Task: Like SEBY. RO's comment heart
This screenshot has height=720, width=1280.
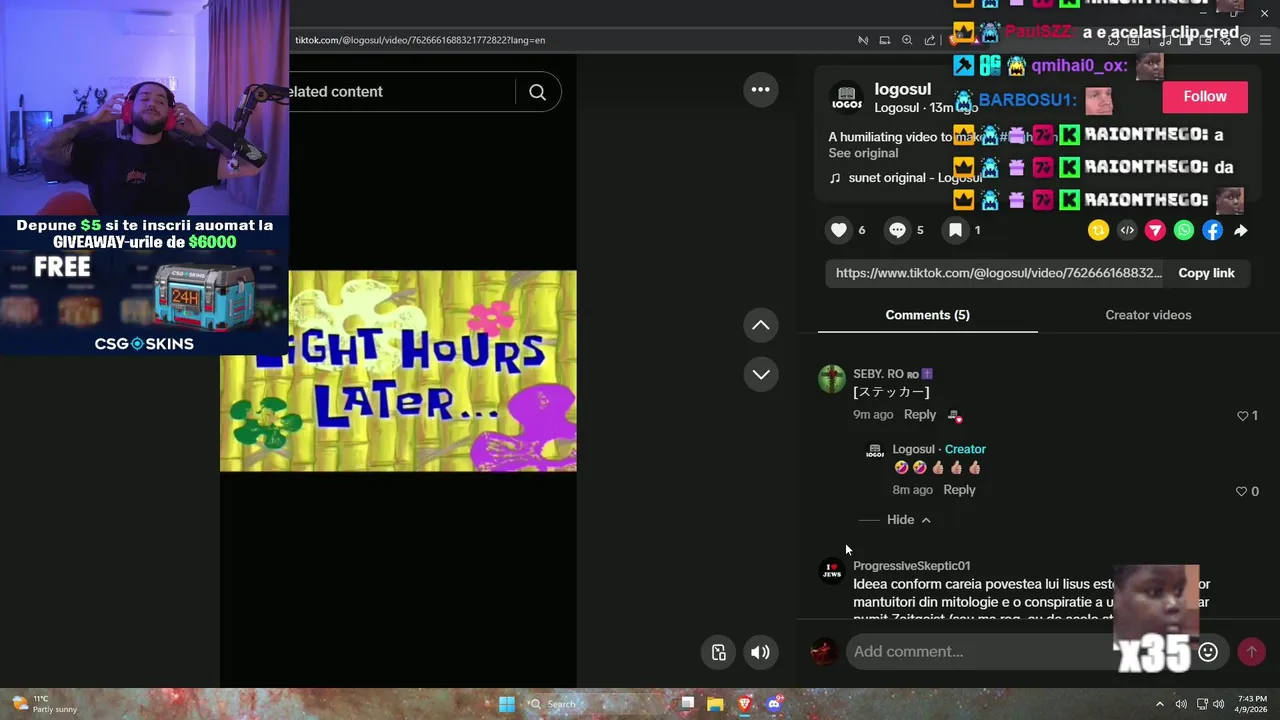Action: [x=1243, y=416]
